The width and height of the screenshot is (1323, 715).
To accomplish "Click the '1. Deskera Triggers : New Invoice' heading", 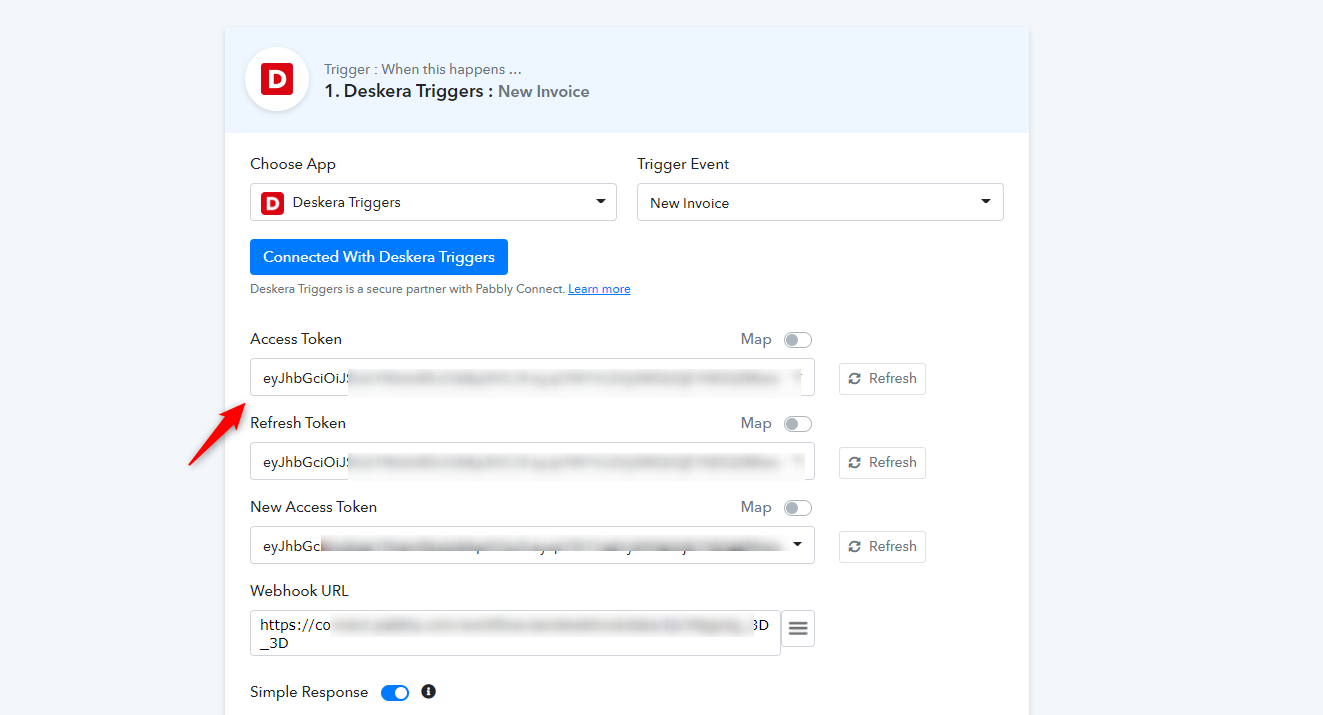I will pyautogui.click(x=456, y=91).
